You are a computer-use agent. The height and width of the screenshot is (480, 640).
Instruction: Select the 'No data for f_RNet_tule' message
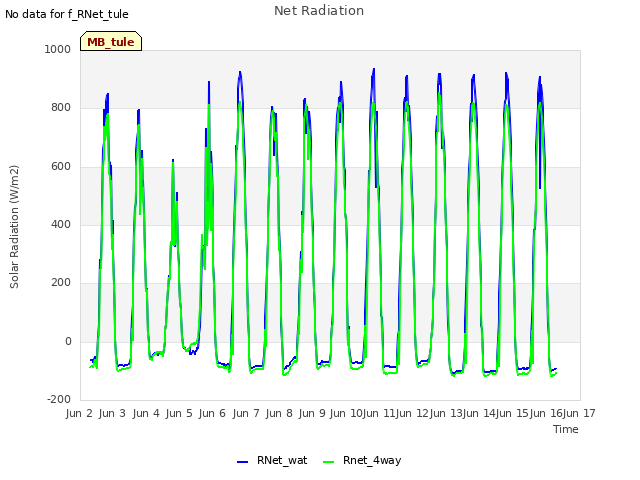(67, 14)
